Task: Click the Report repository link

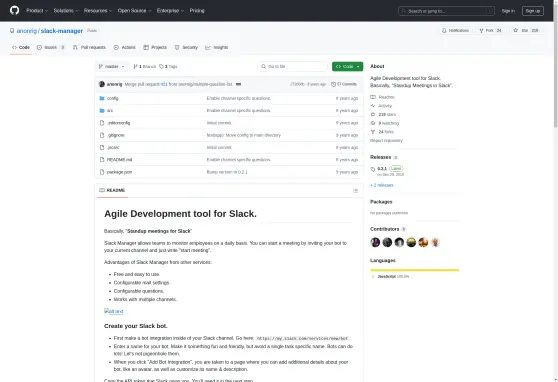Action: [386, 141]
